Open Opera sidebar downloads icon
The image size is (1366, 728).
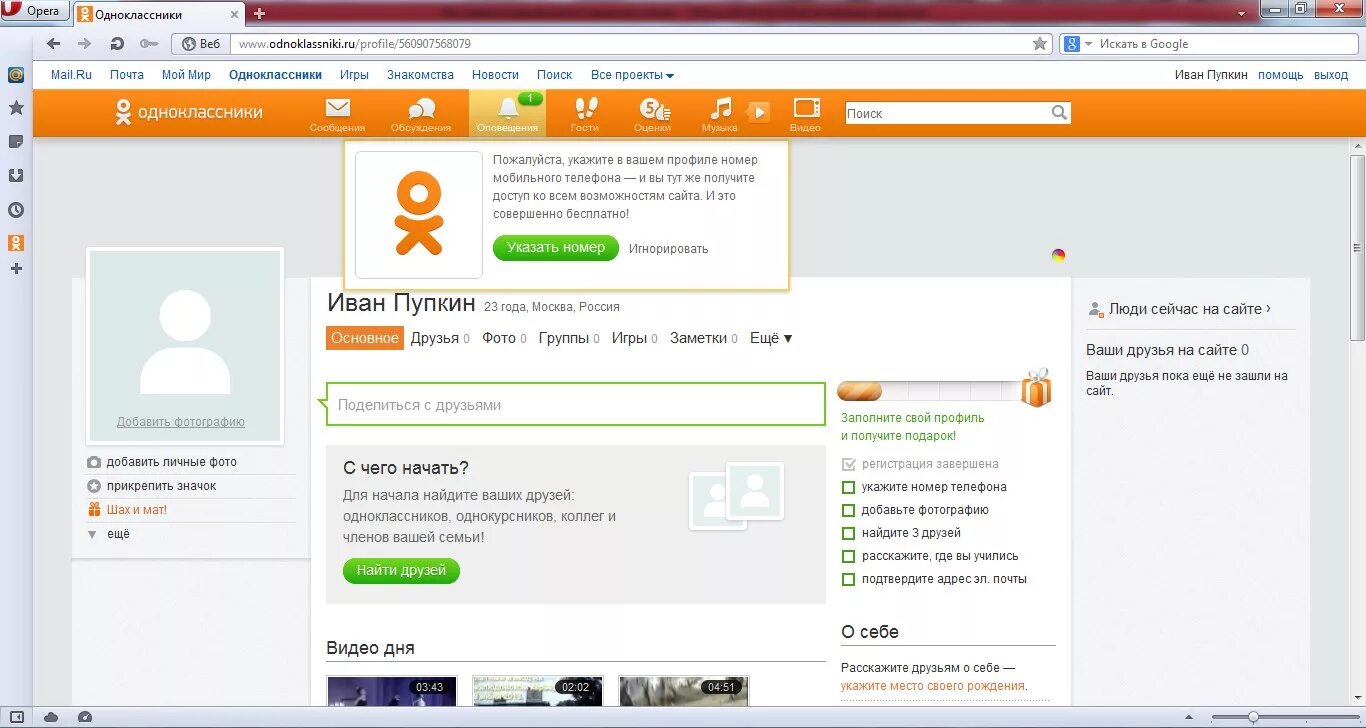(16, 176)
